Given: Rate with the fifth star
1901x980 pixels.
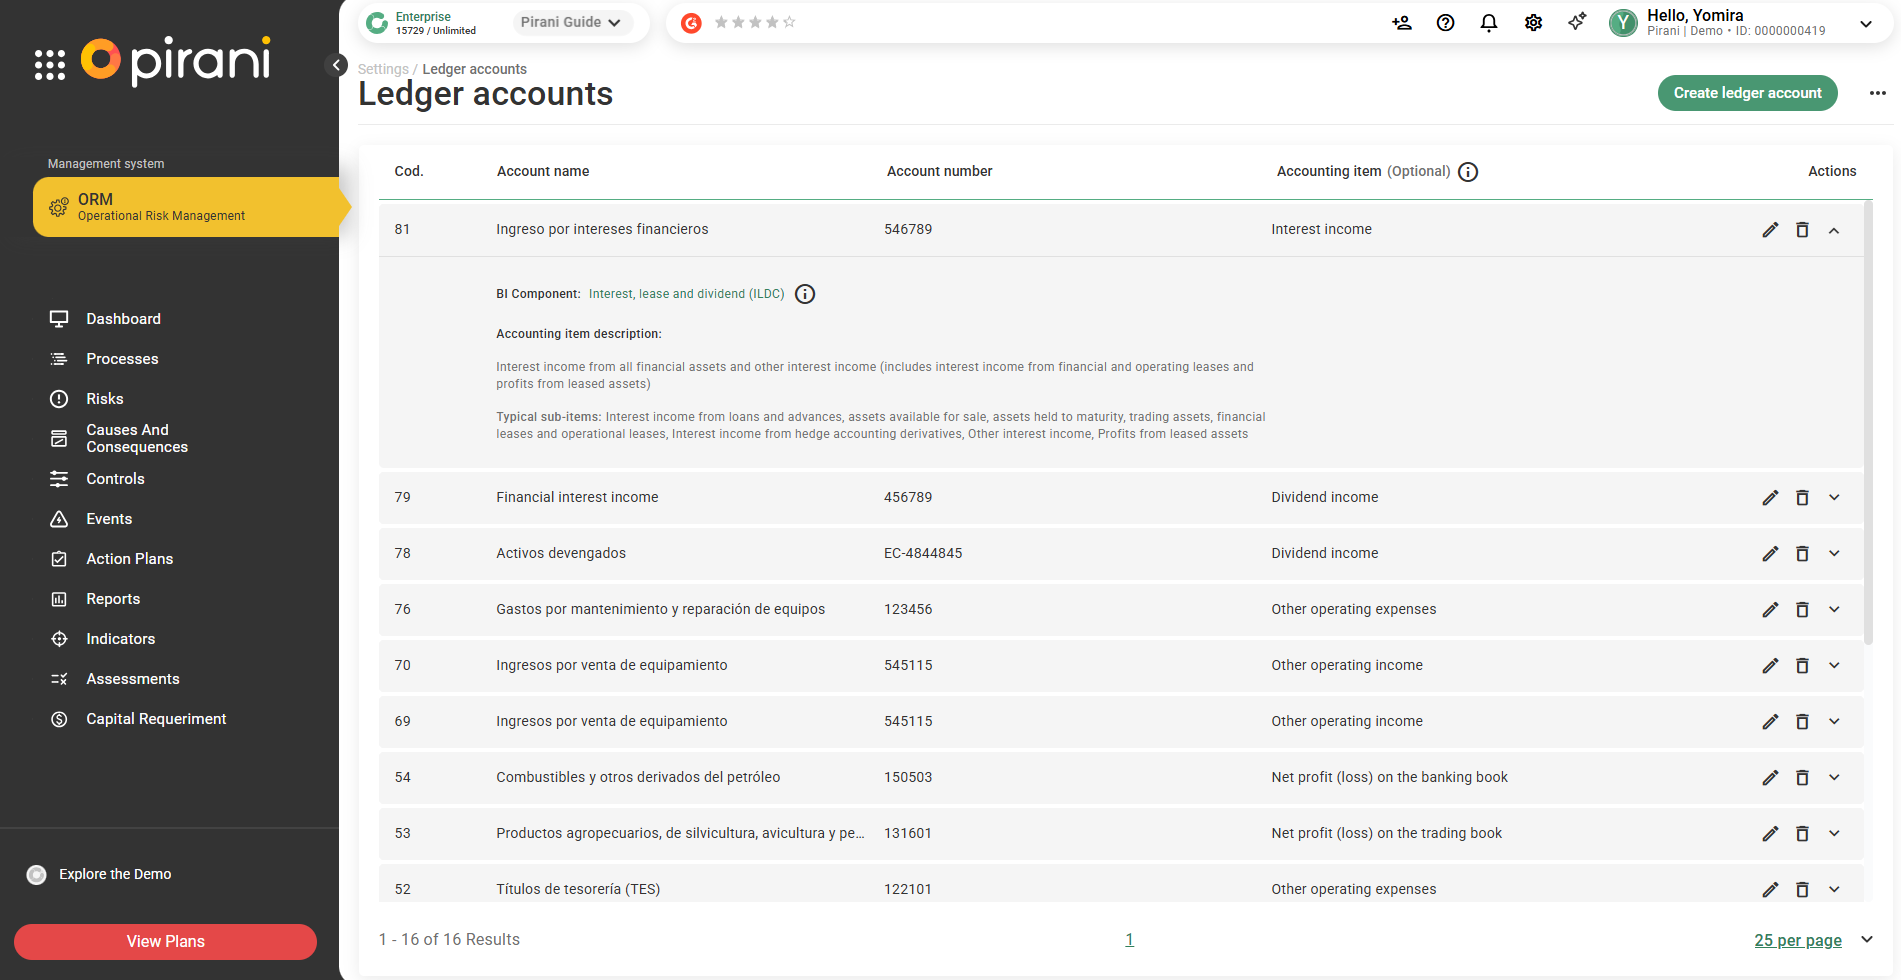Looking at the screenshot, I should [x=789, y=22].
